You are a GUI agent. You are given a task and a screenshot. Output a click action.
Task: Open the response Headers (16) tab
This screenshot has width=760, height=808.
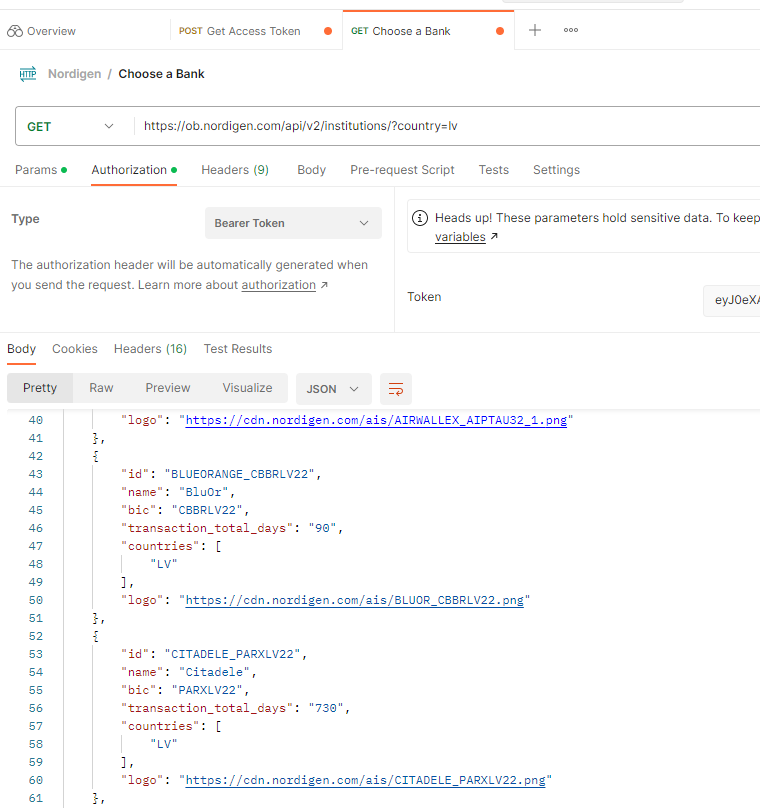[x=150, y=349]
